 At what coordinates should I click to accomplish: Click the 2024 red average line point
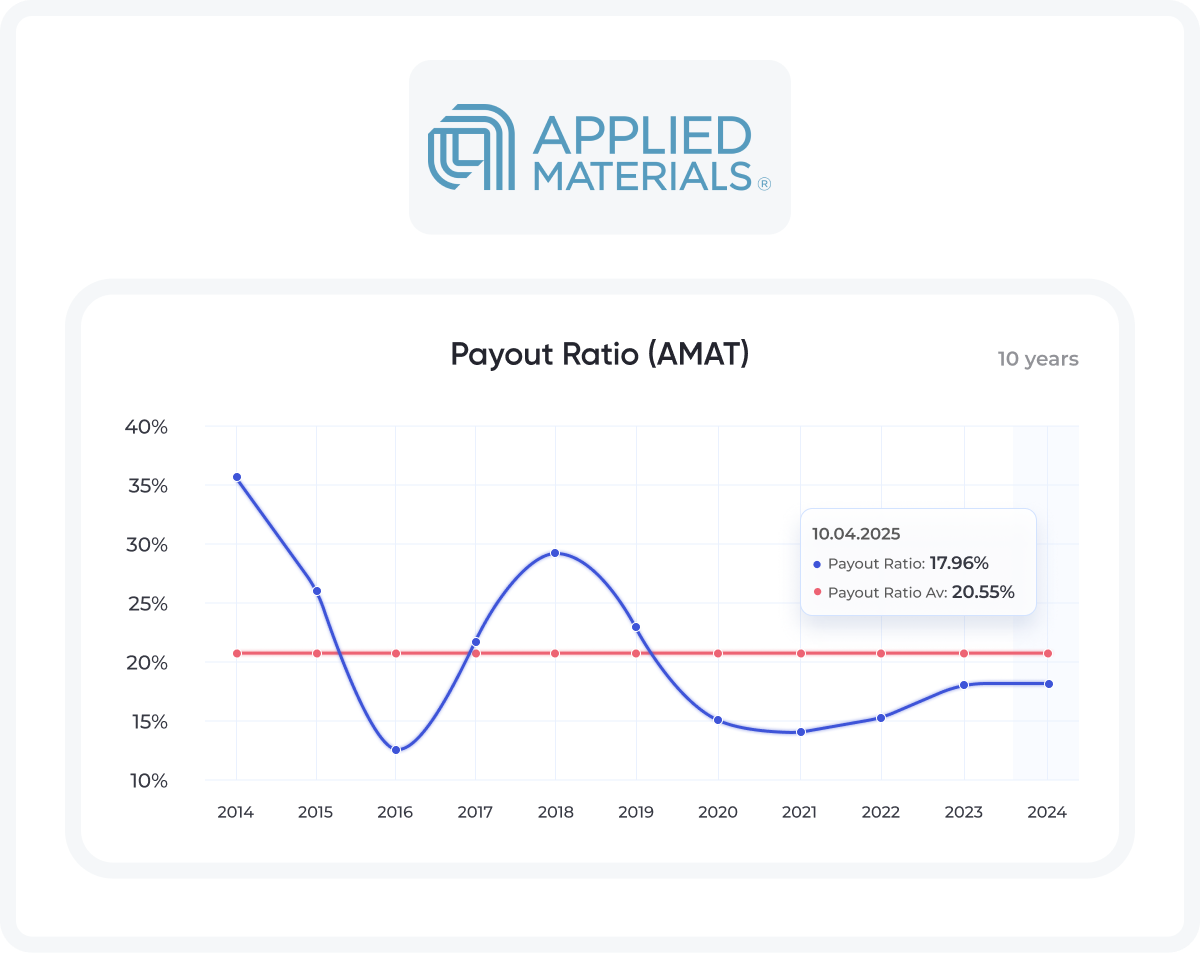coord(1048,653)
